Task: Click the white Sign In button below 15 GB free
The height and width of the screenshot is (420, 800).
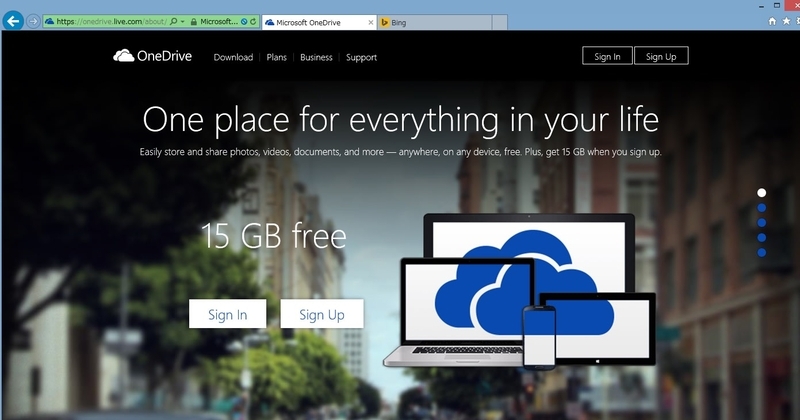Action: 228,314
